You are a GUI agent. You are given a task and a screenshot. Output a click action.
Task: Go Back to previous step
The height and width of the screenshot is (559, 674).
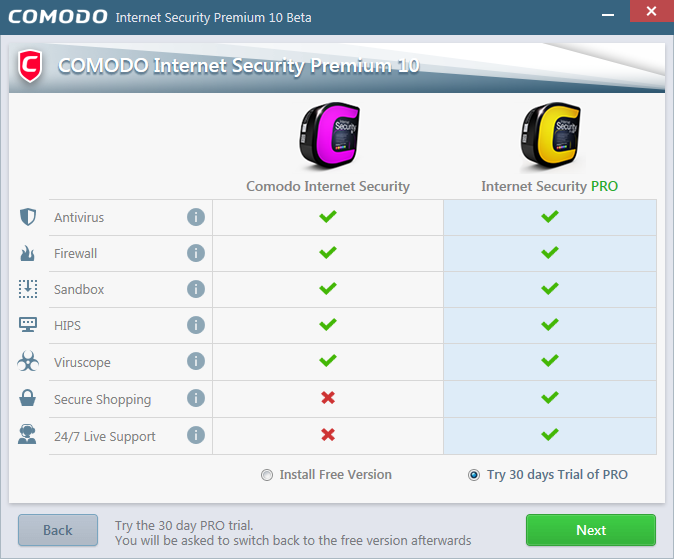tap(58, 530)
